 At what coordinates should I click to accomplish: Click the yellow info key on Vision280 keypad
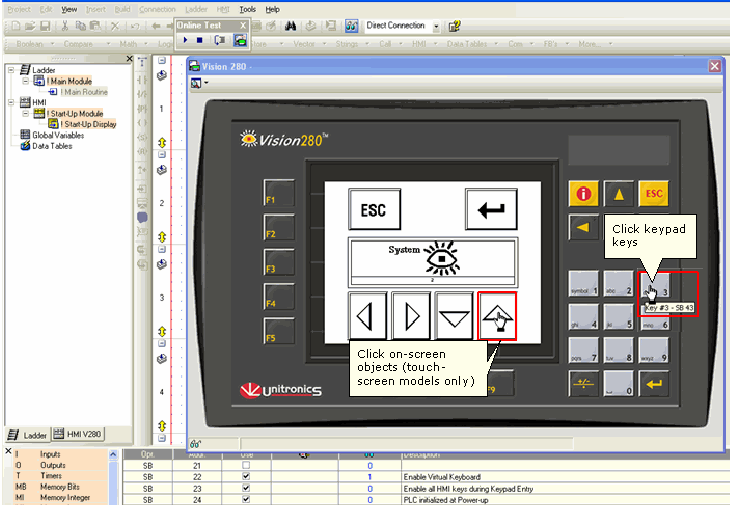[583, 193]
